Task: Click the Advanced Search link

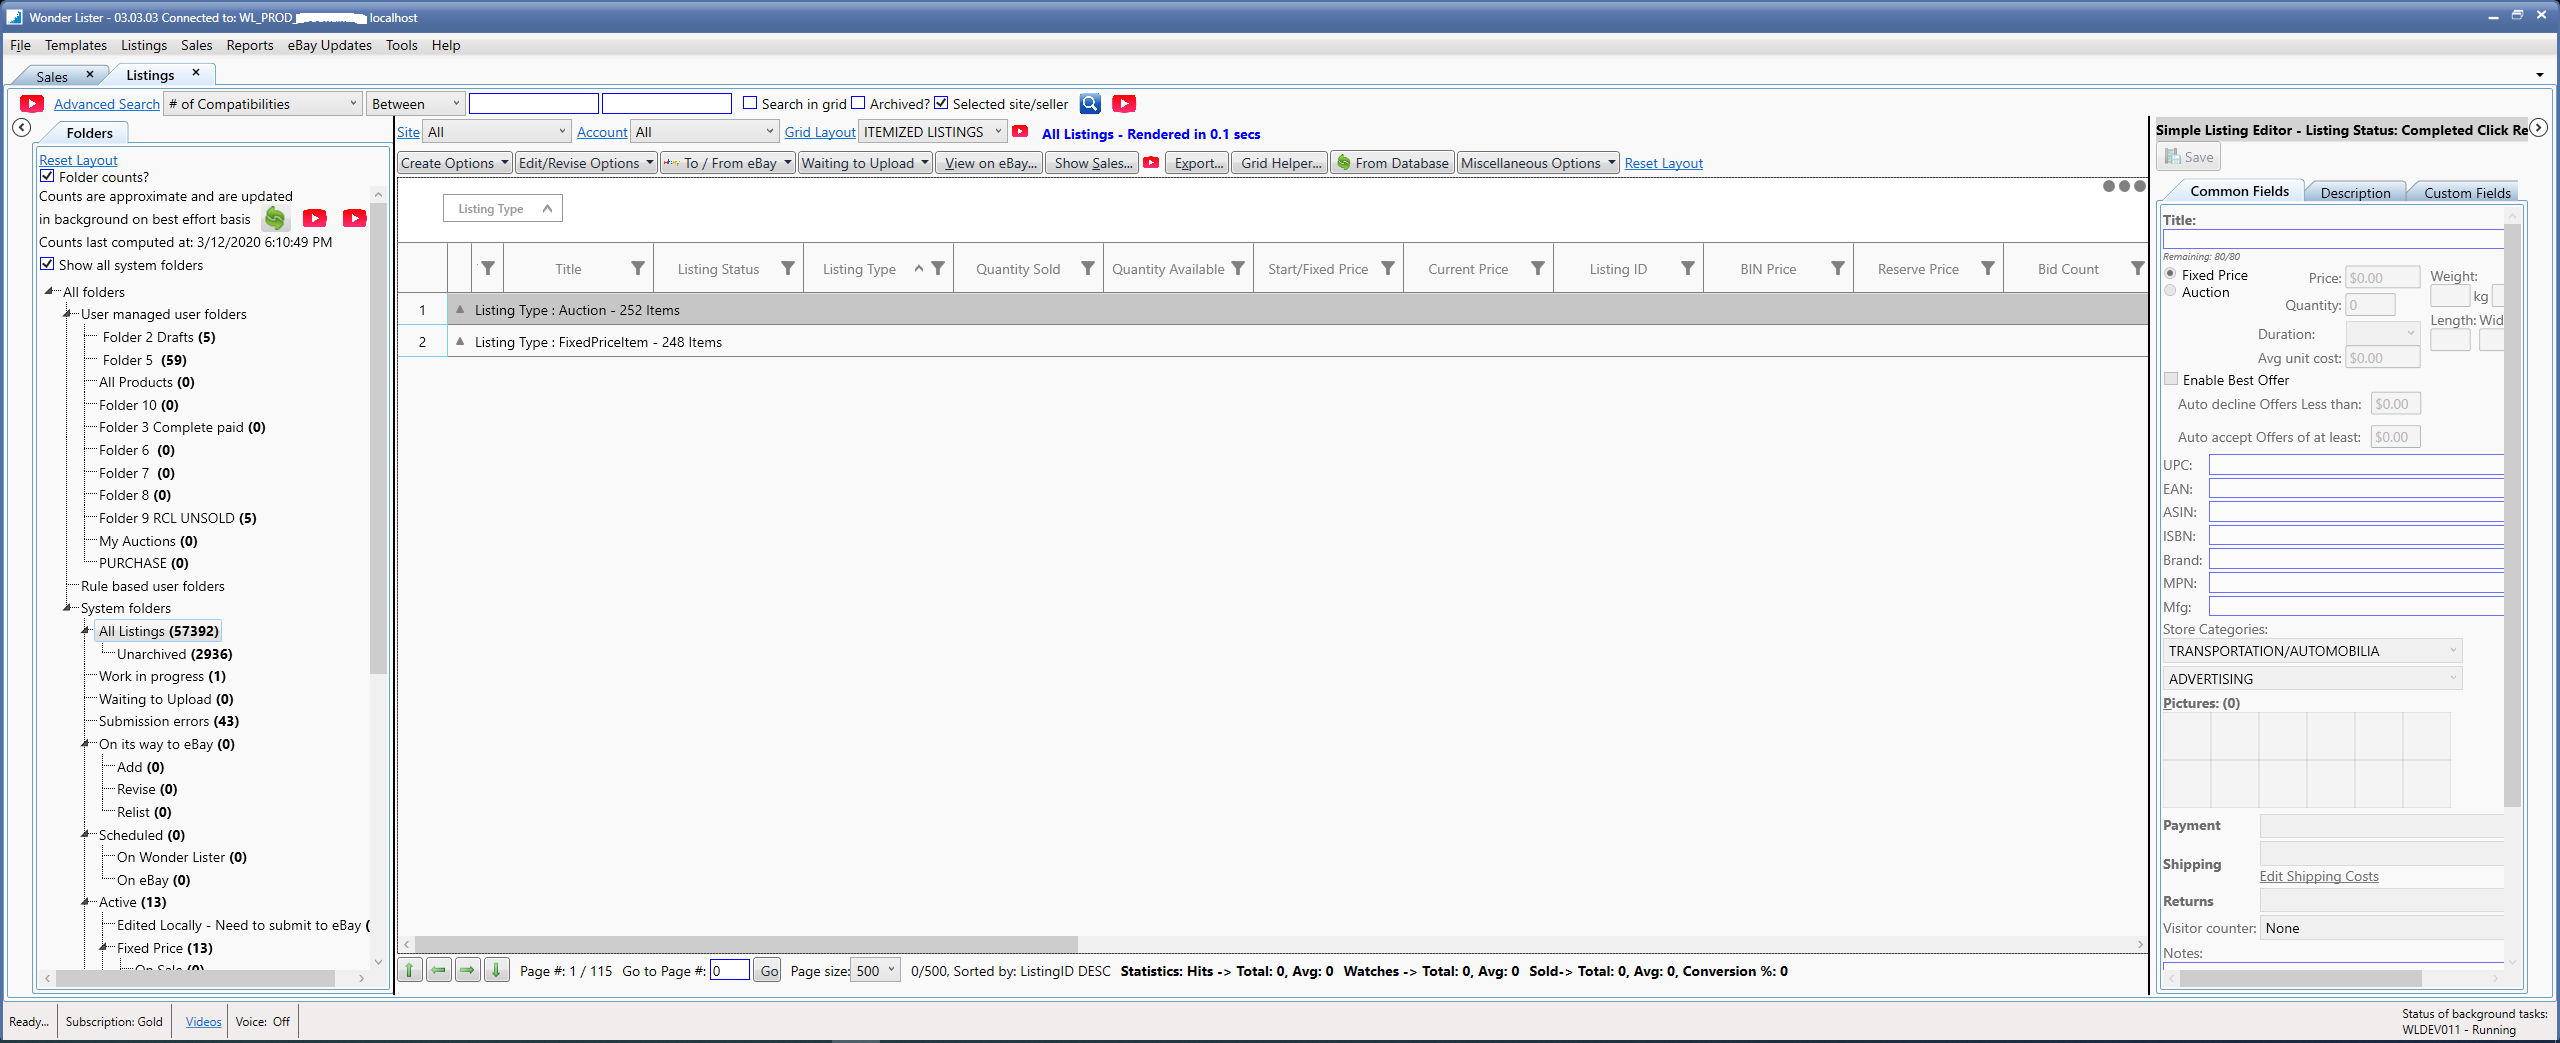Action: pos(107,103)
